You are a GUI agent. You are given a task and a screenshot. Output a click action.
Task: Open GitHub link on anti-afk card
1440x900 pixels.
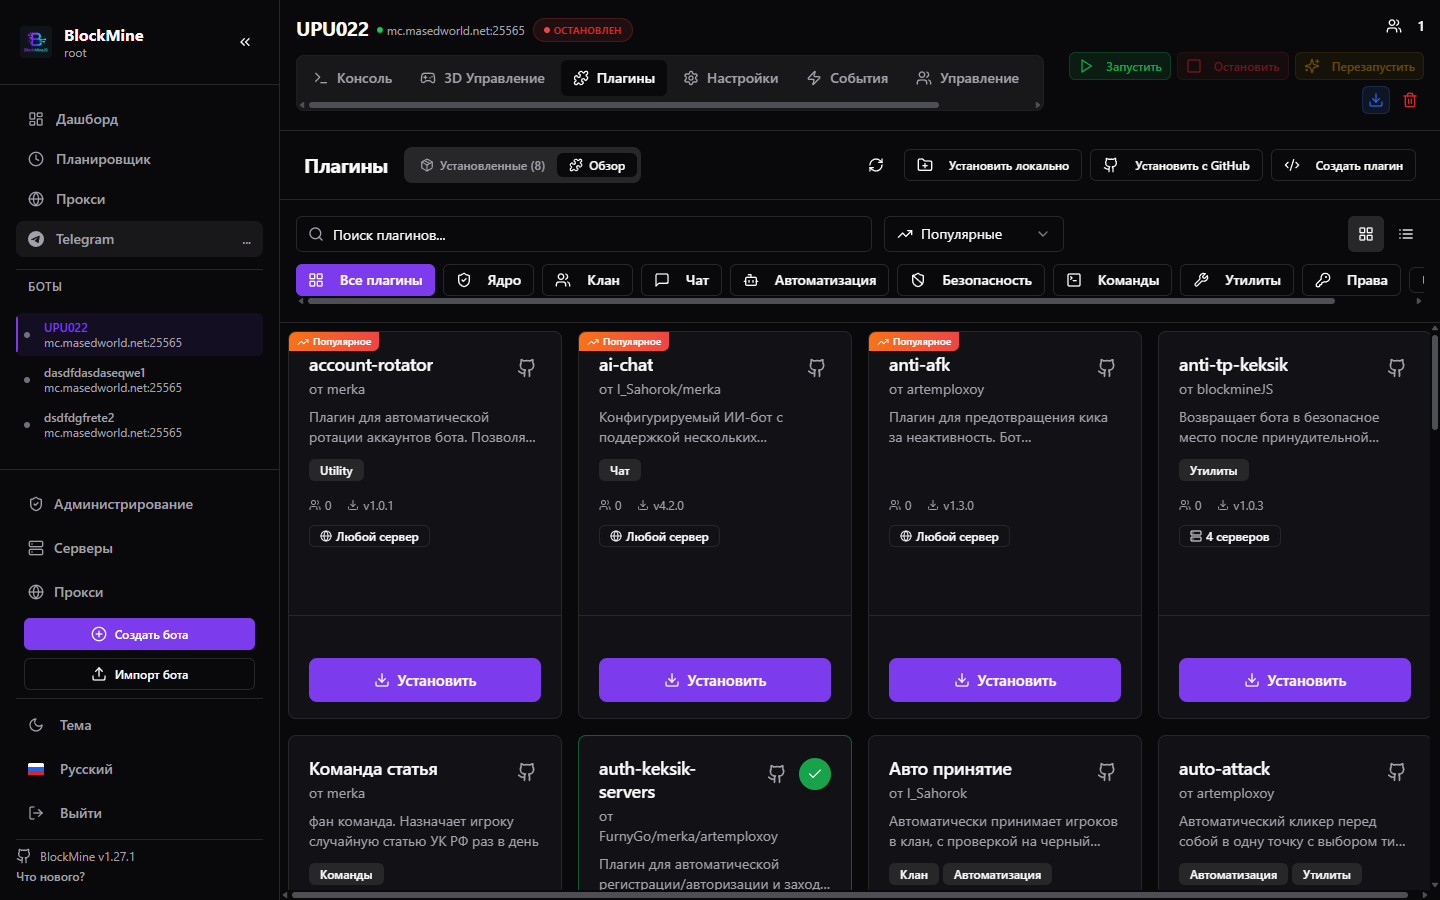click(x=1106, y=368)
